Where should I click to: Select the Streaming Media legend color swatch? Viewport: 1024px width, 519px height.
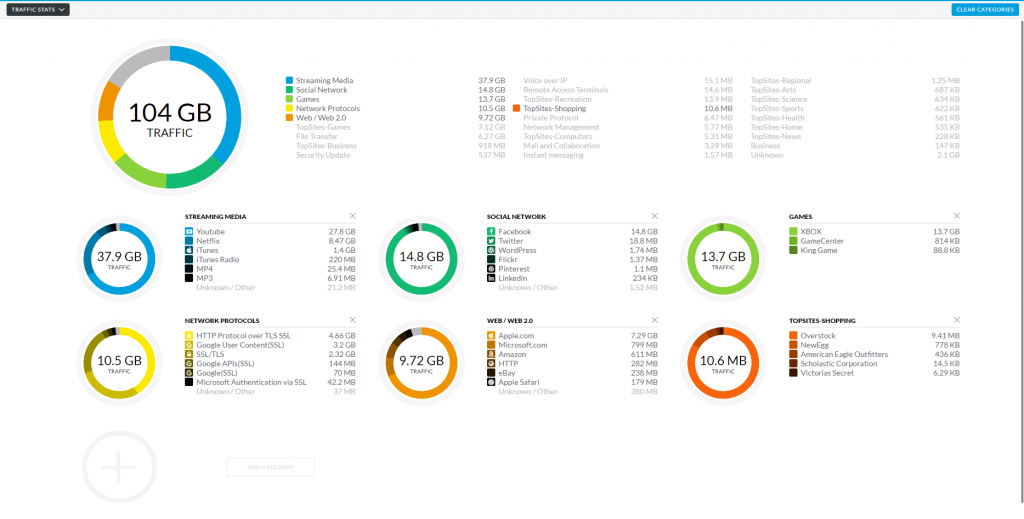(x=289, y=80)
